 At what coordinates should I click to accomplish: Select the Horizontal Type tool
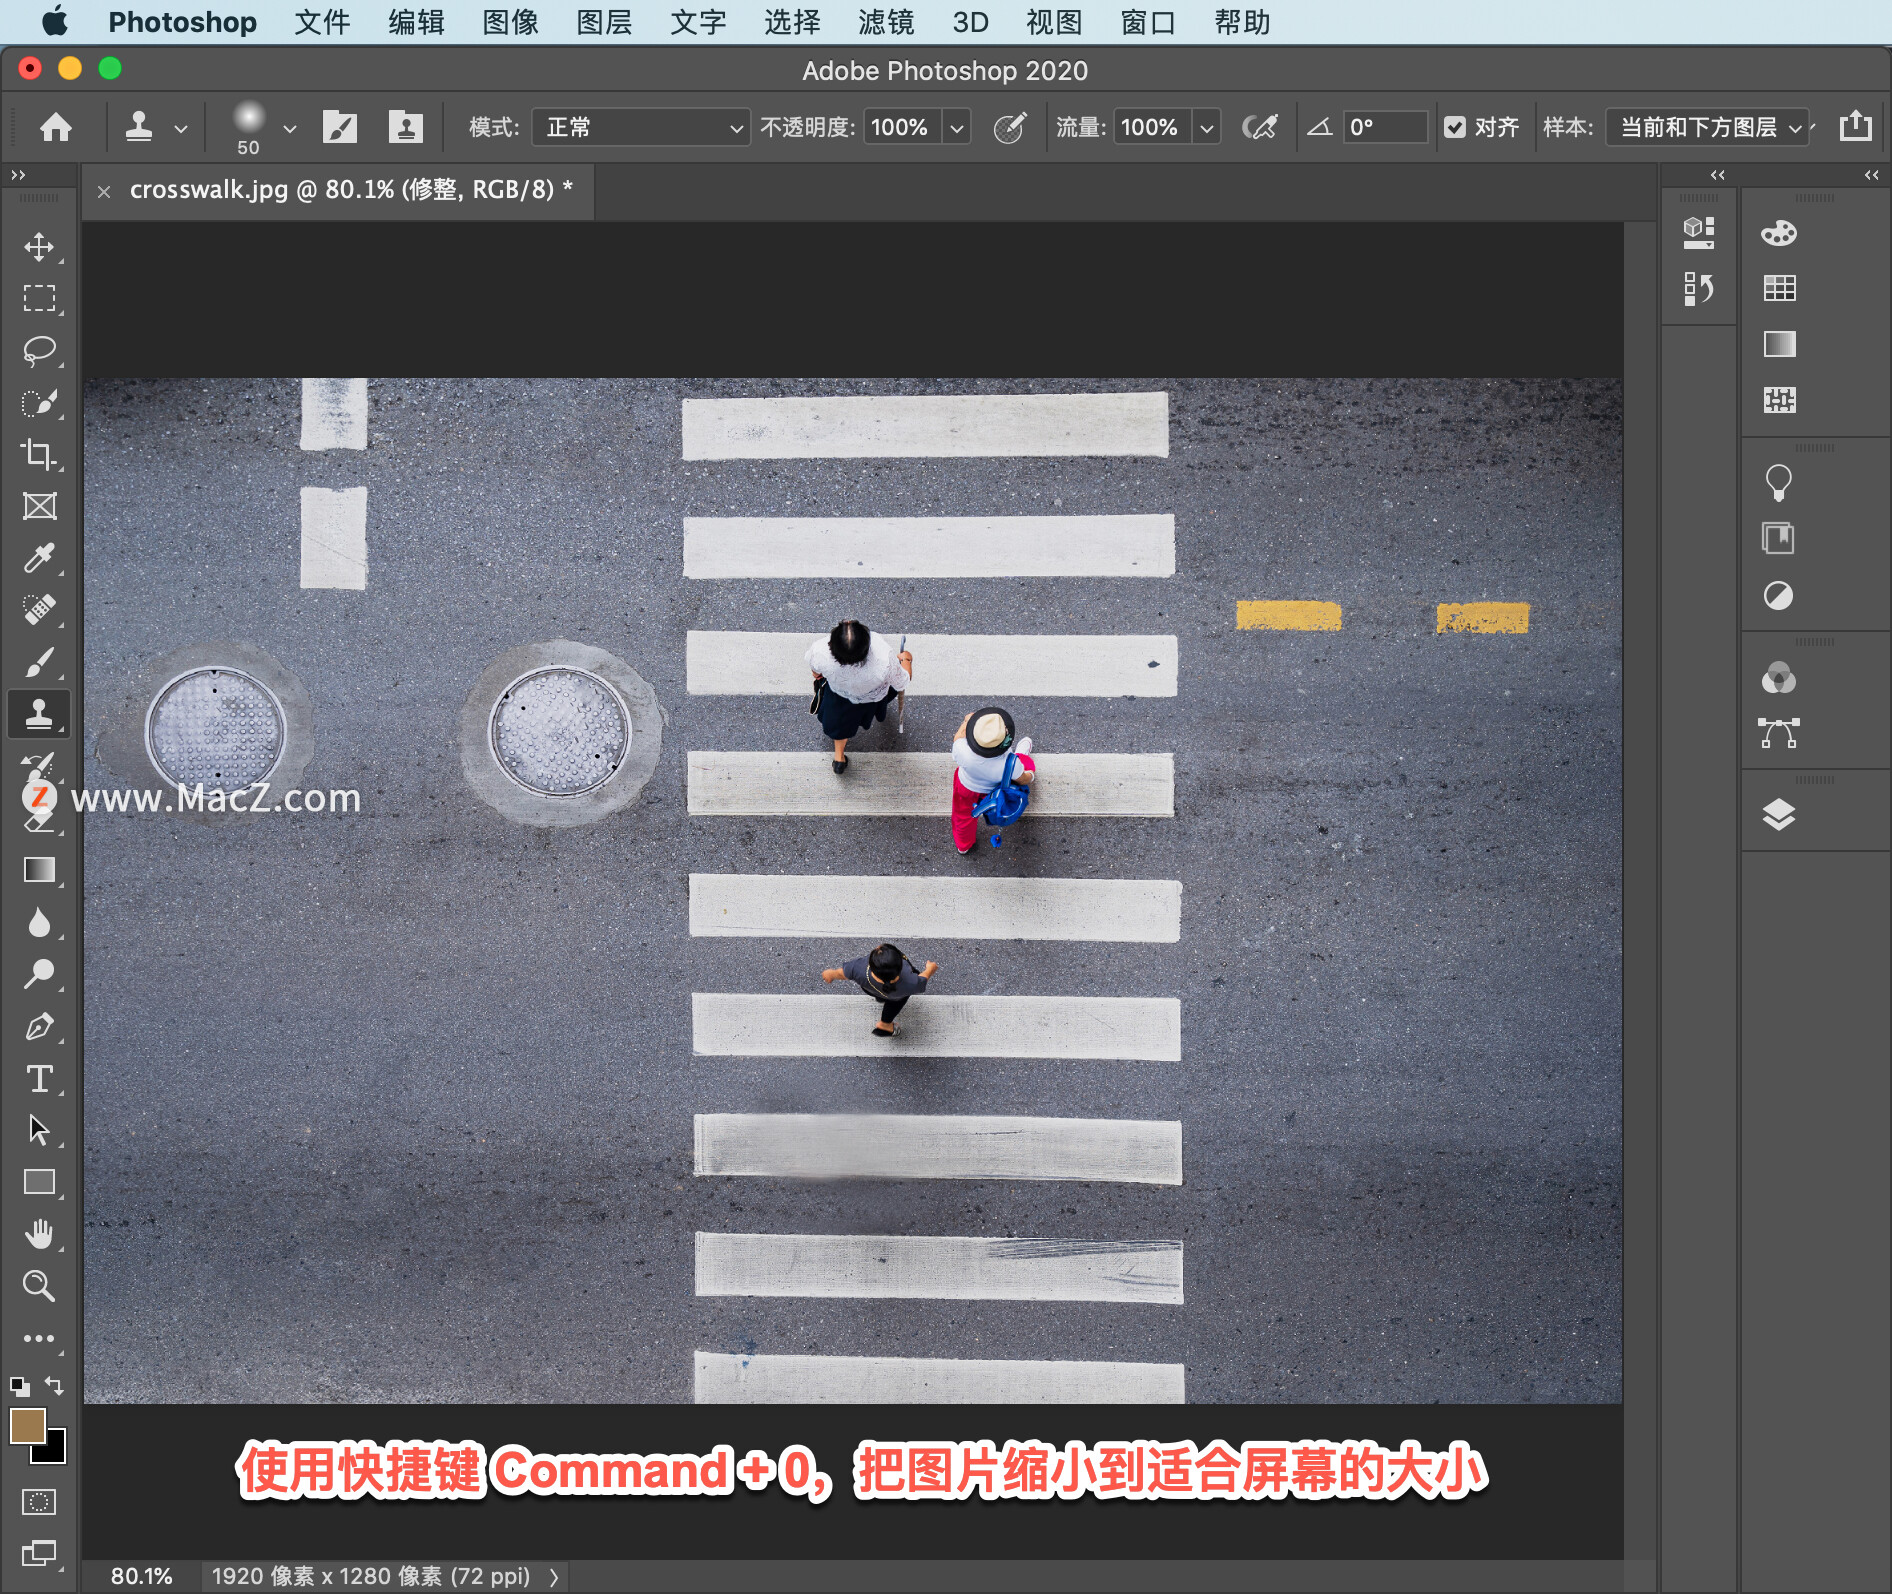coord(39,1078)
